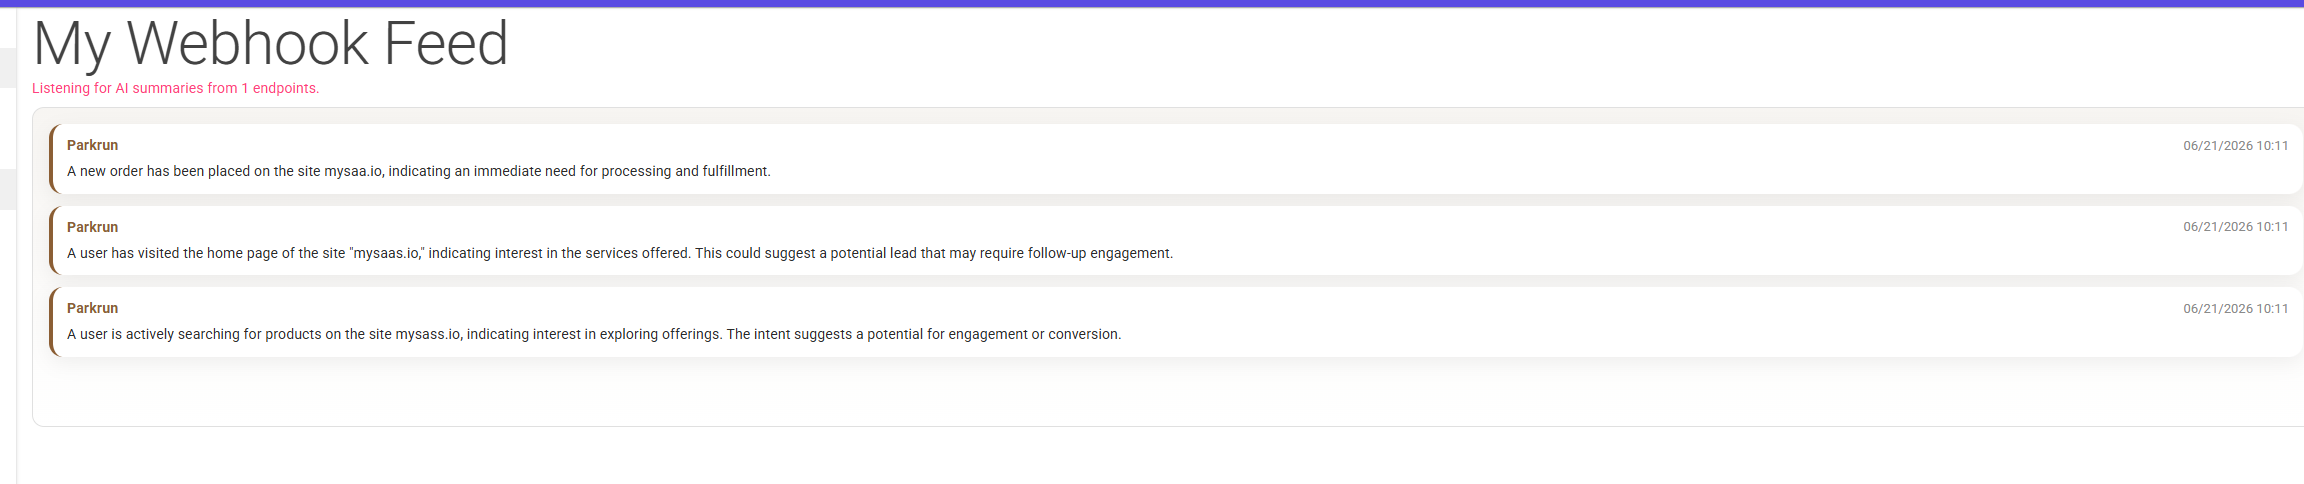Click the purple bar across the top

point(1152,3)
